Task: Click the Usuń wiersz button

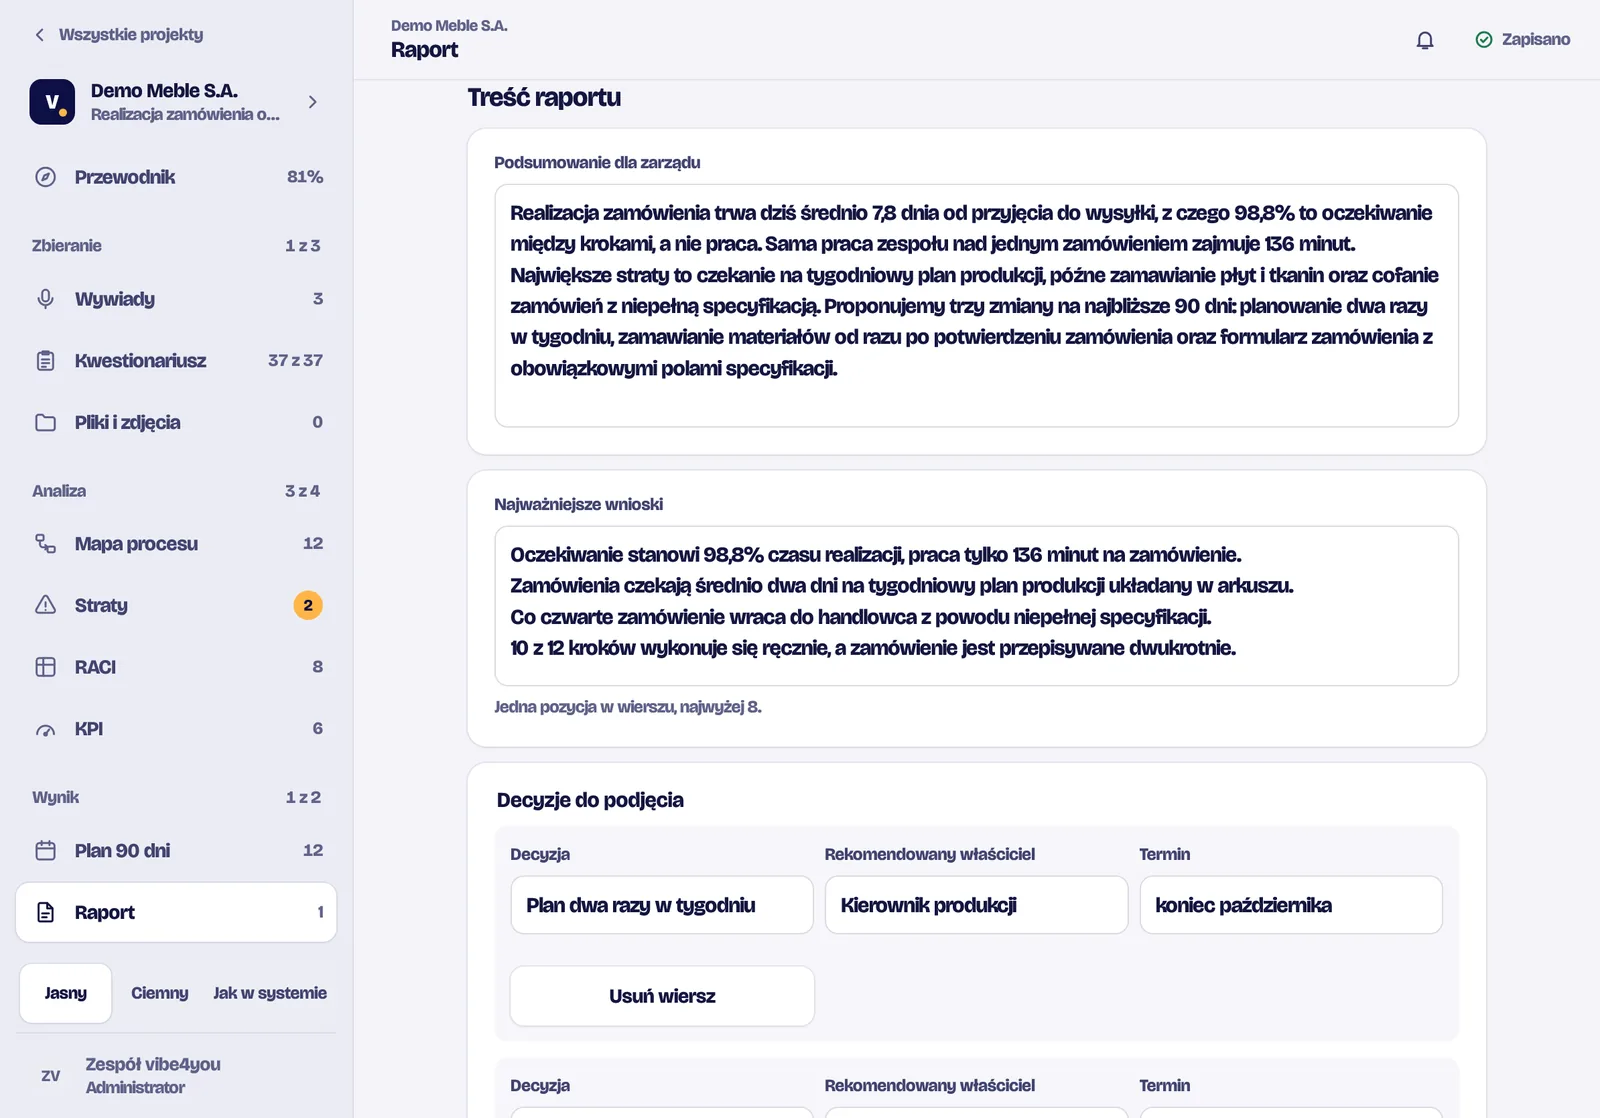Action: (662, 996)
